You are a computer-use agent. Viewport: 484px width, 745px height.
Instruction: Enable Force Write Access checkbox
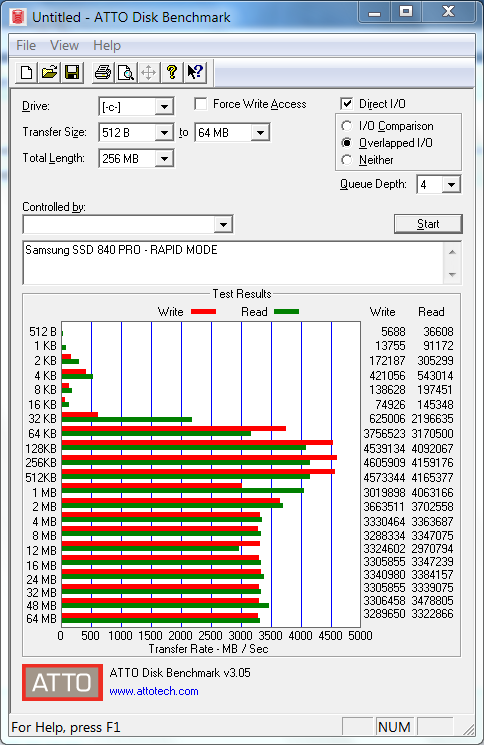(201, 104)
